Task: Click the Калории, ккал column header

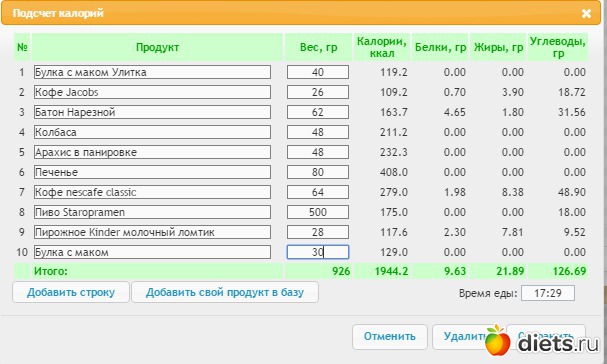Action: [382, 47]
